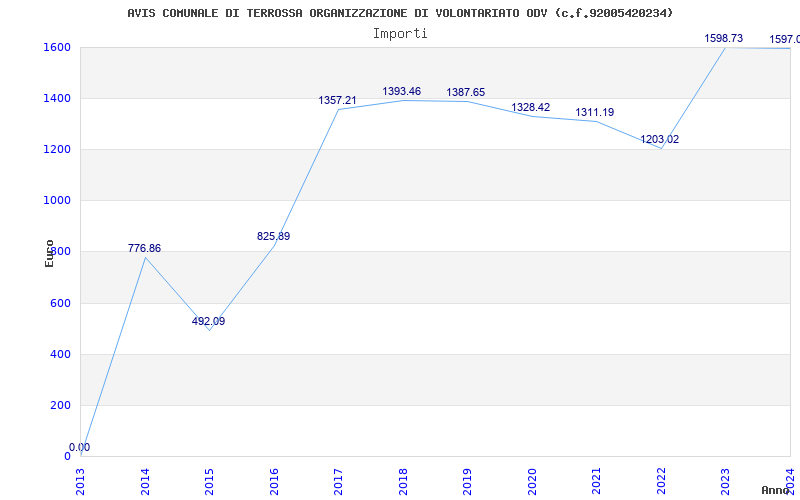The image size is (800, 500).
Task: Click year 2020 on the x-axis
Action: click(x=531, y=480)
